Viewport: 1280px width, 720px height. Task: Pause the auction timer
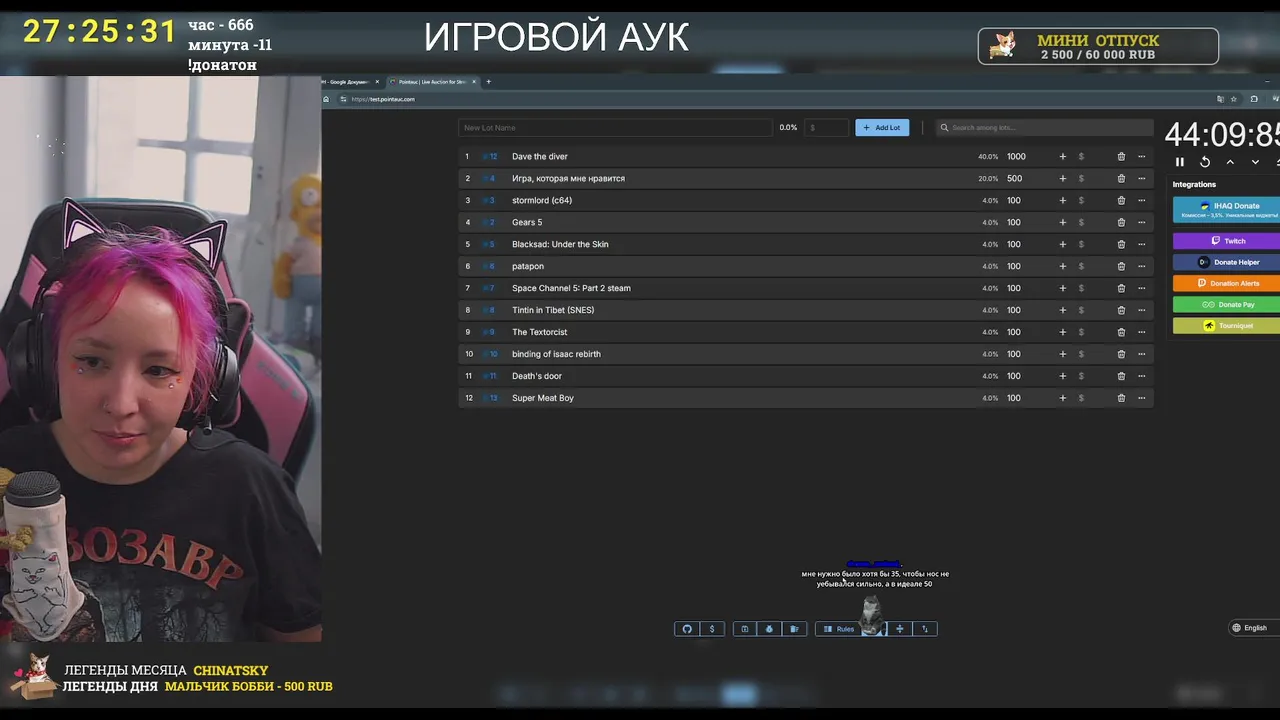pos(1180,162)
